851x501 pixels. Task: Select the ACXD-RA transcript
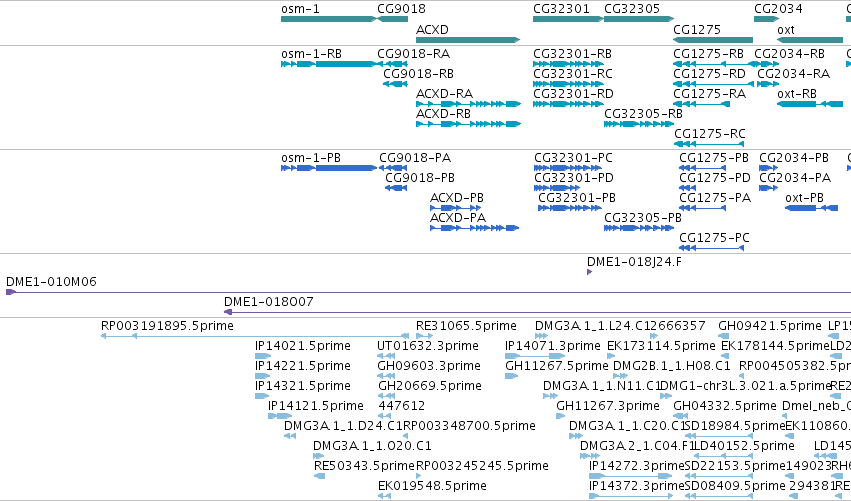[x=468, y=104]
